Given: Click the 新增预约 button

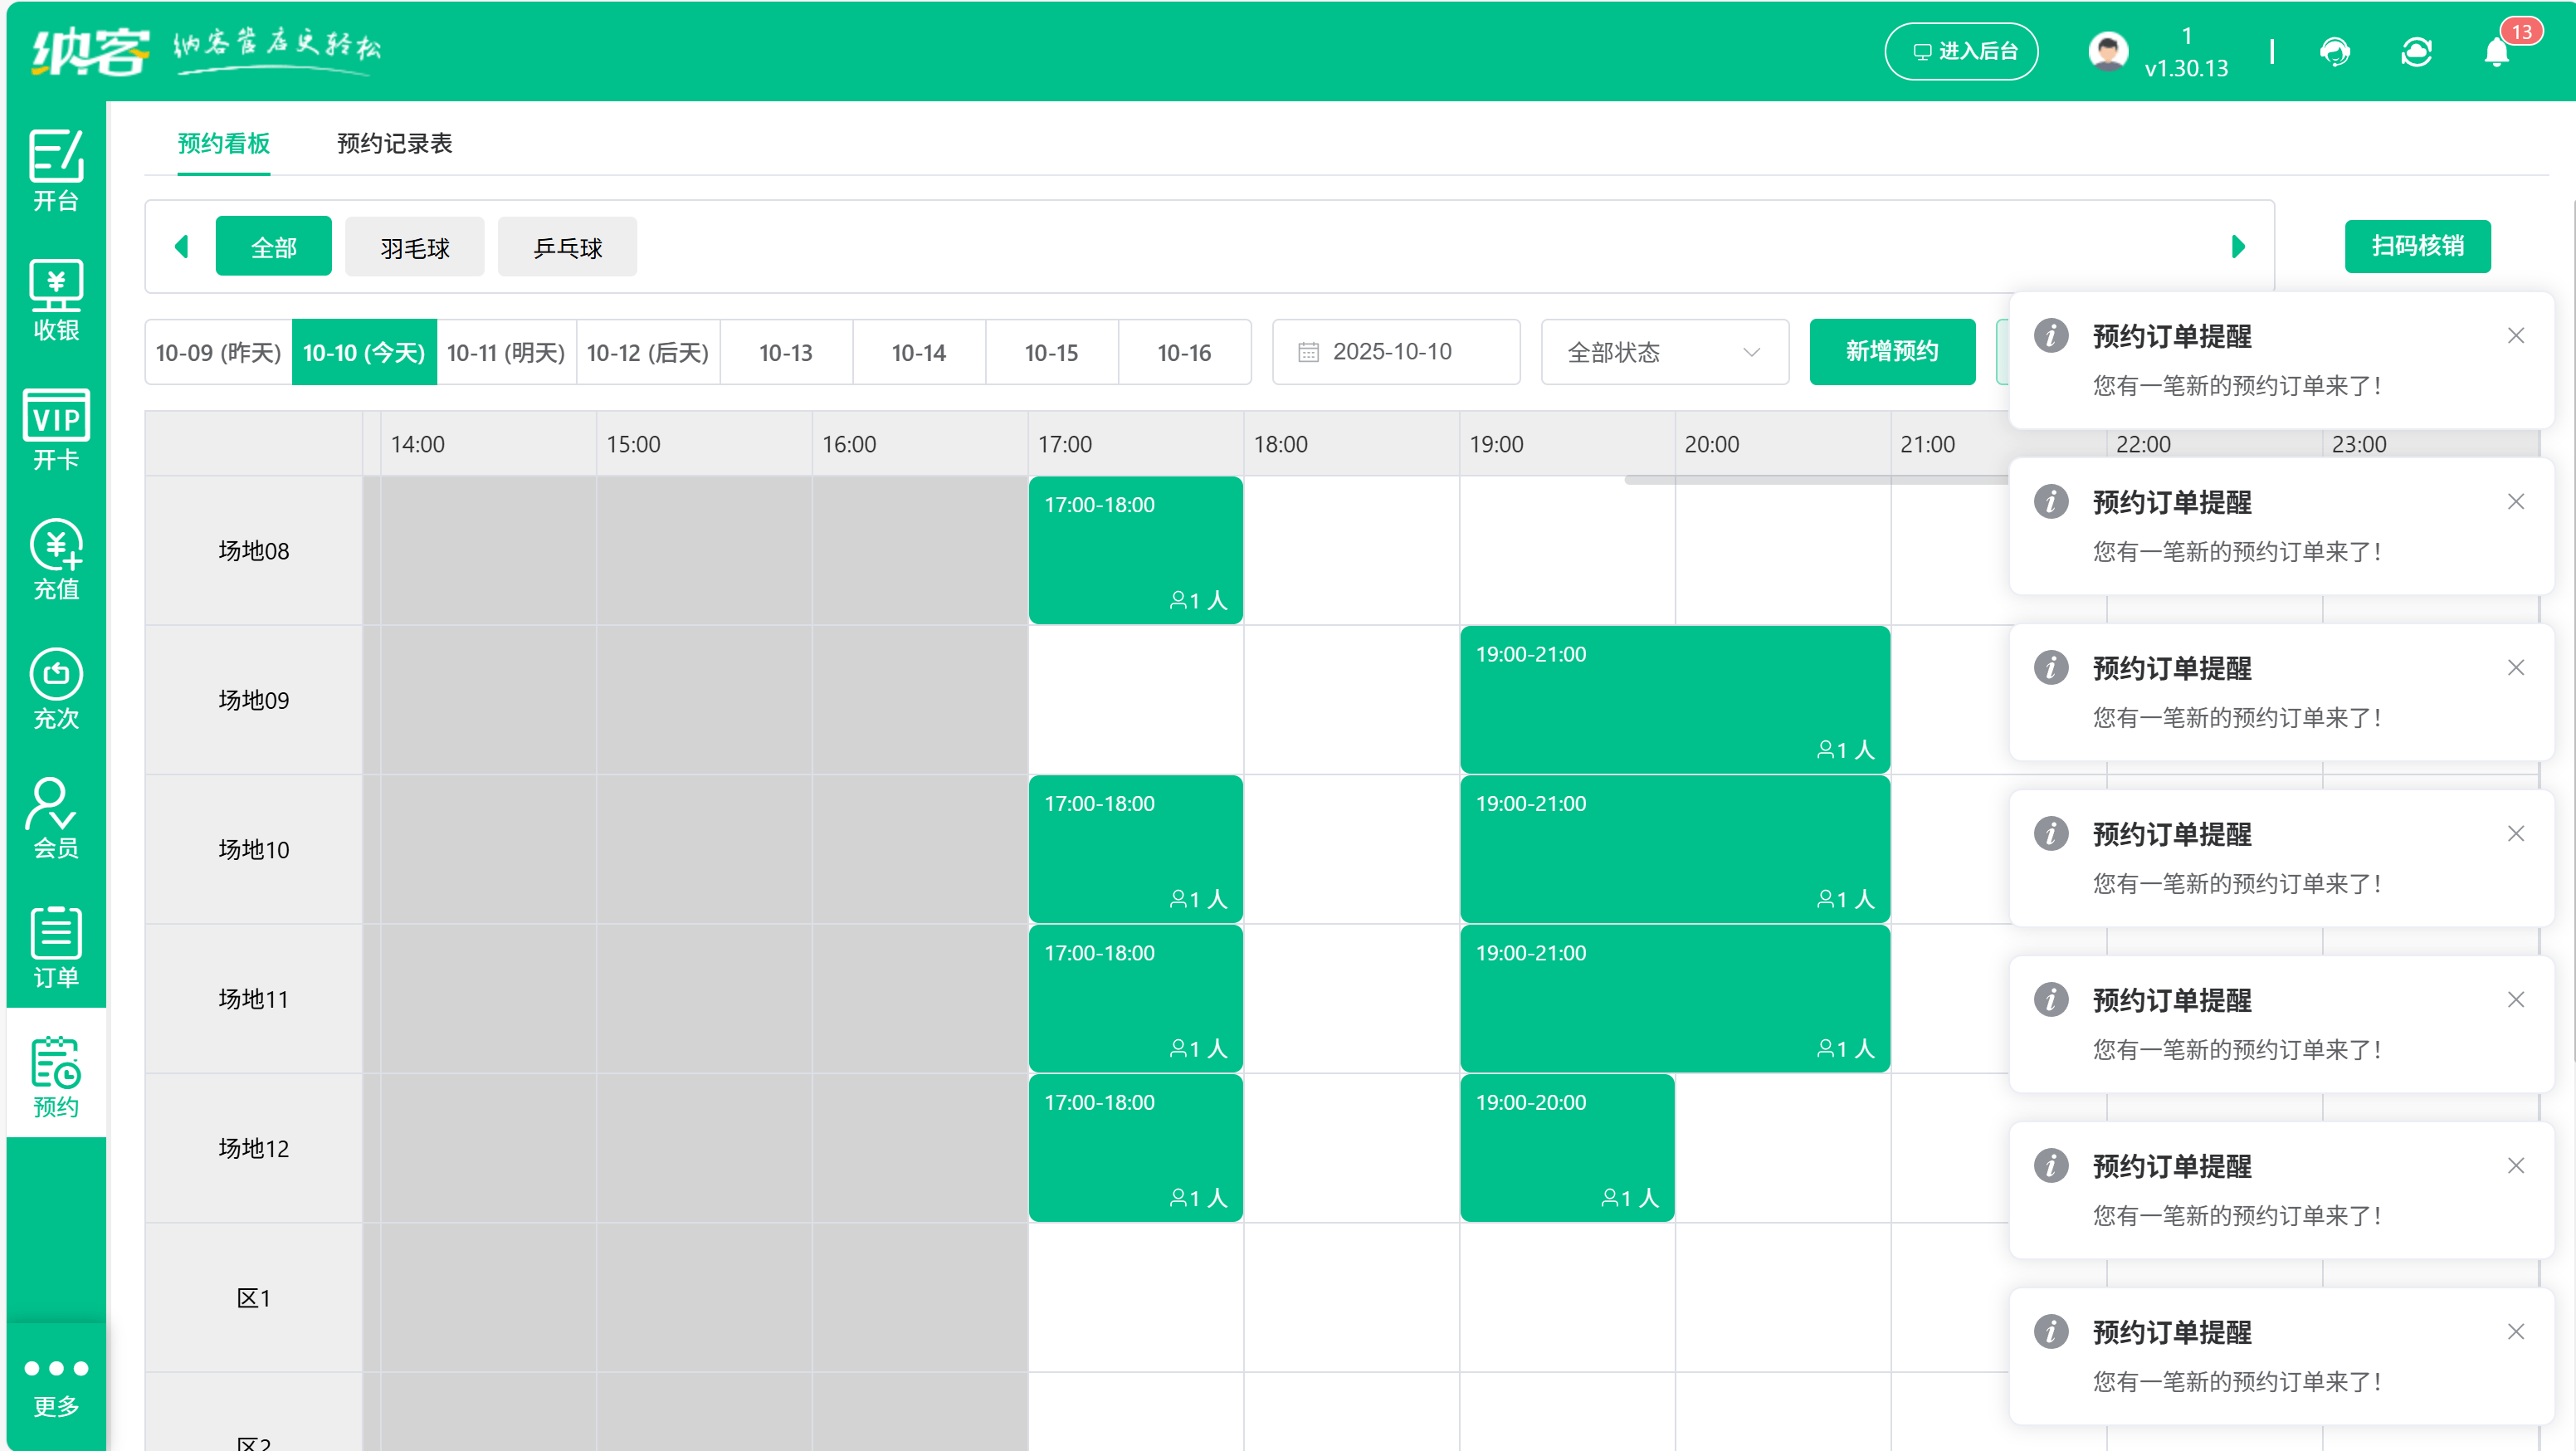Looking at the screenshot, I should [1891, 352].
